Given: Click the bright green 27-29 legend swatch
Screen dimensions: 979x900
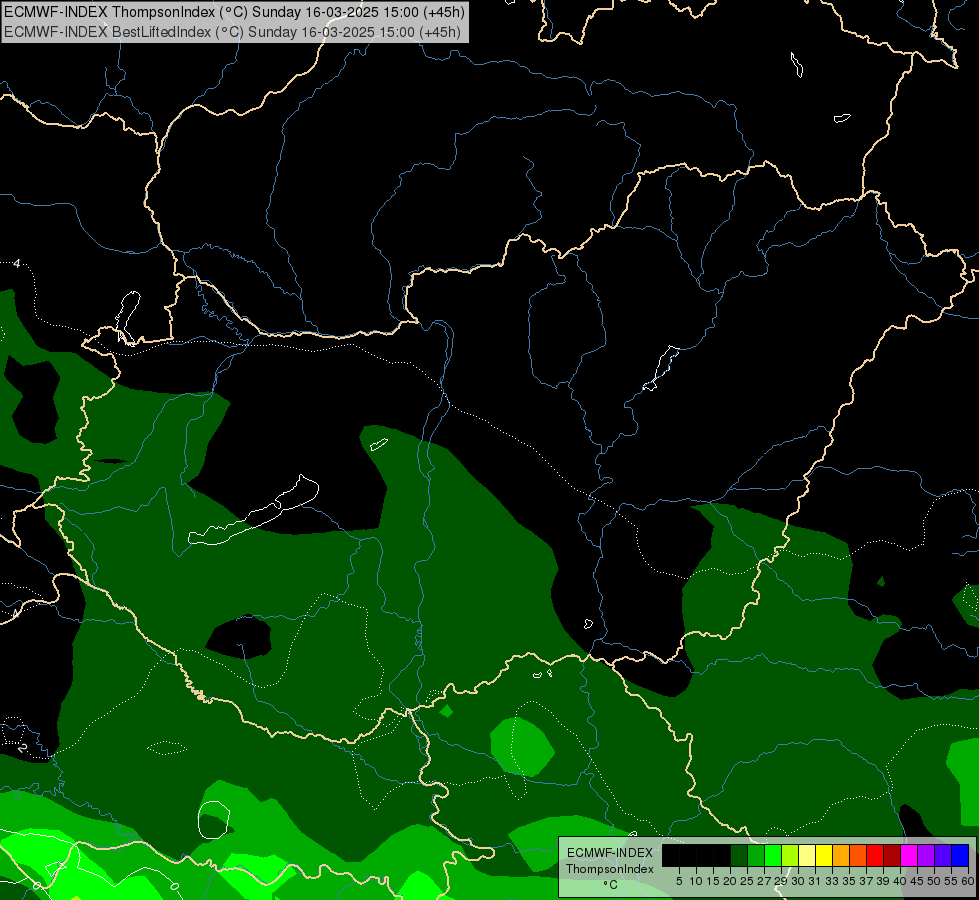Looking at the screenshot, I should coord(773,856).
